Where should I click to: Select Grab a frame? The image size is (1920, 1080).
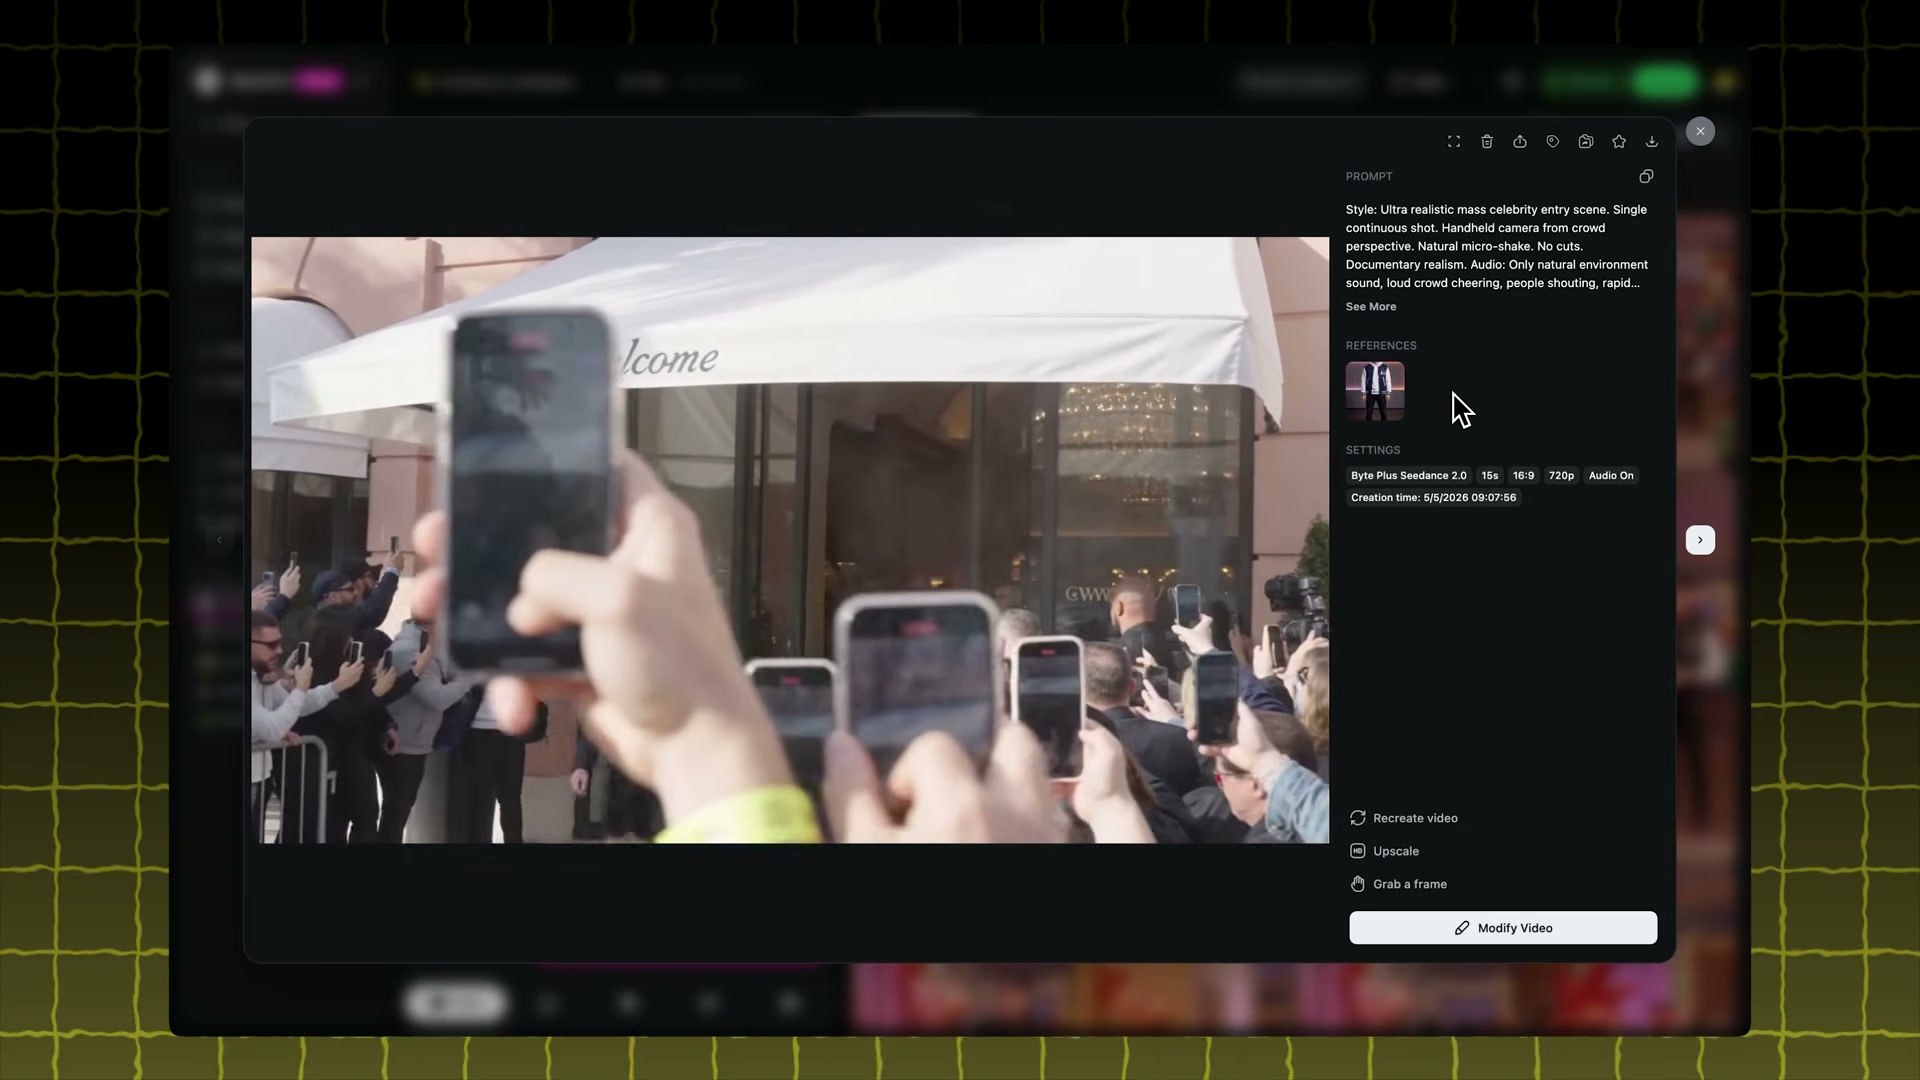coord(1399,884)
